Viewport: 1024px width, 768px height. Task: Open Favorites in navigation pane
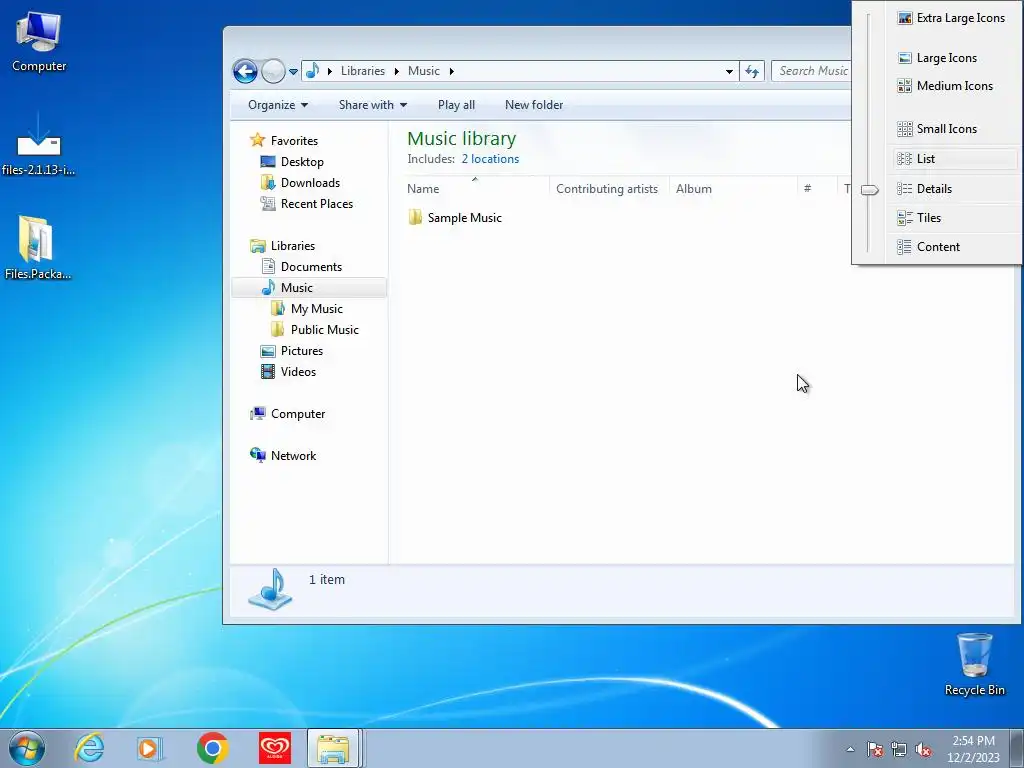[294, 140]
